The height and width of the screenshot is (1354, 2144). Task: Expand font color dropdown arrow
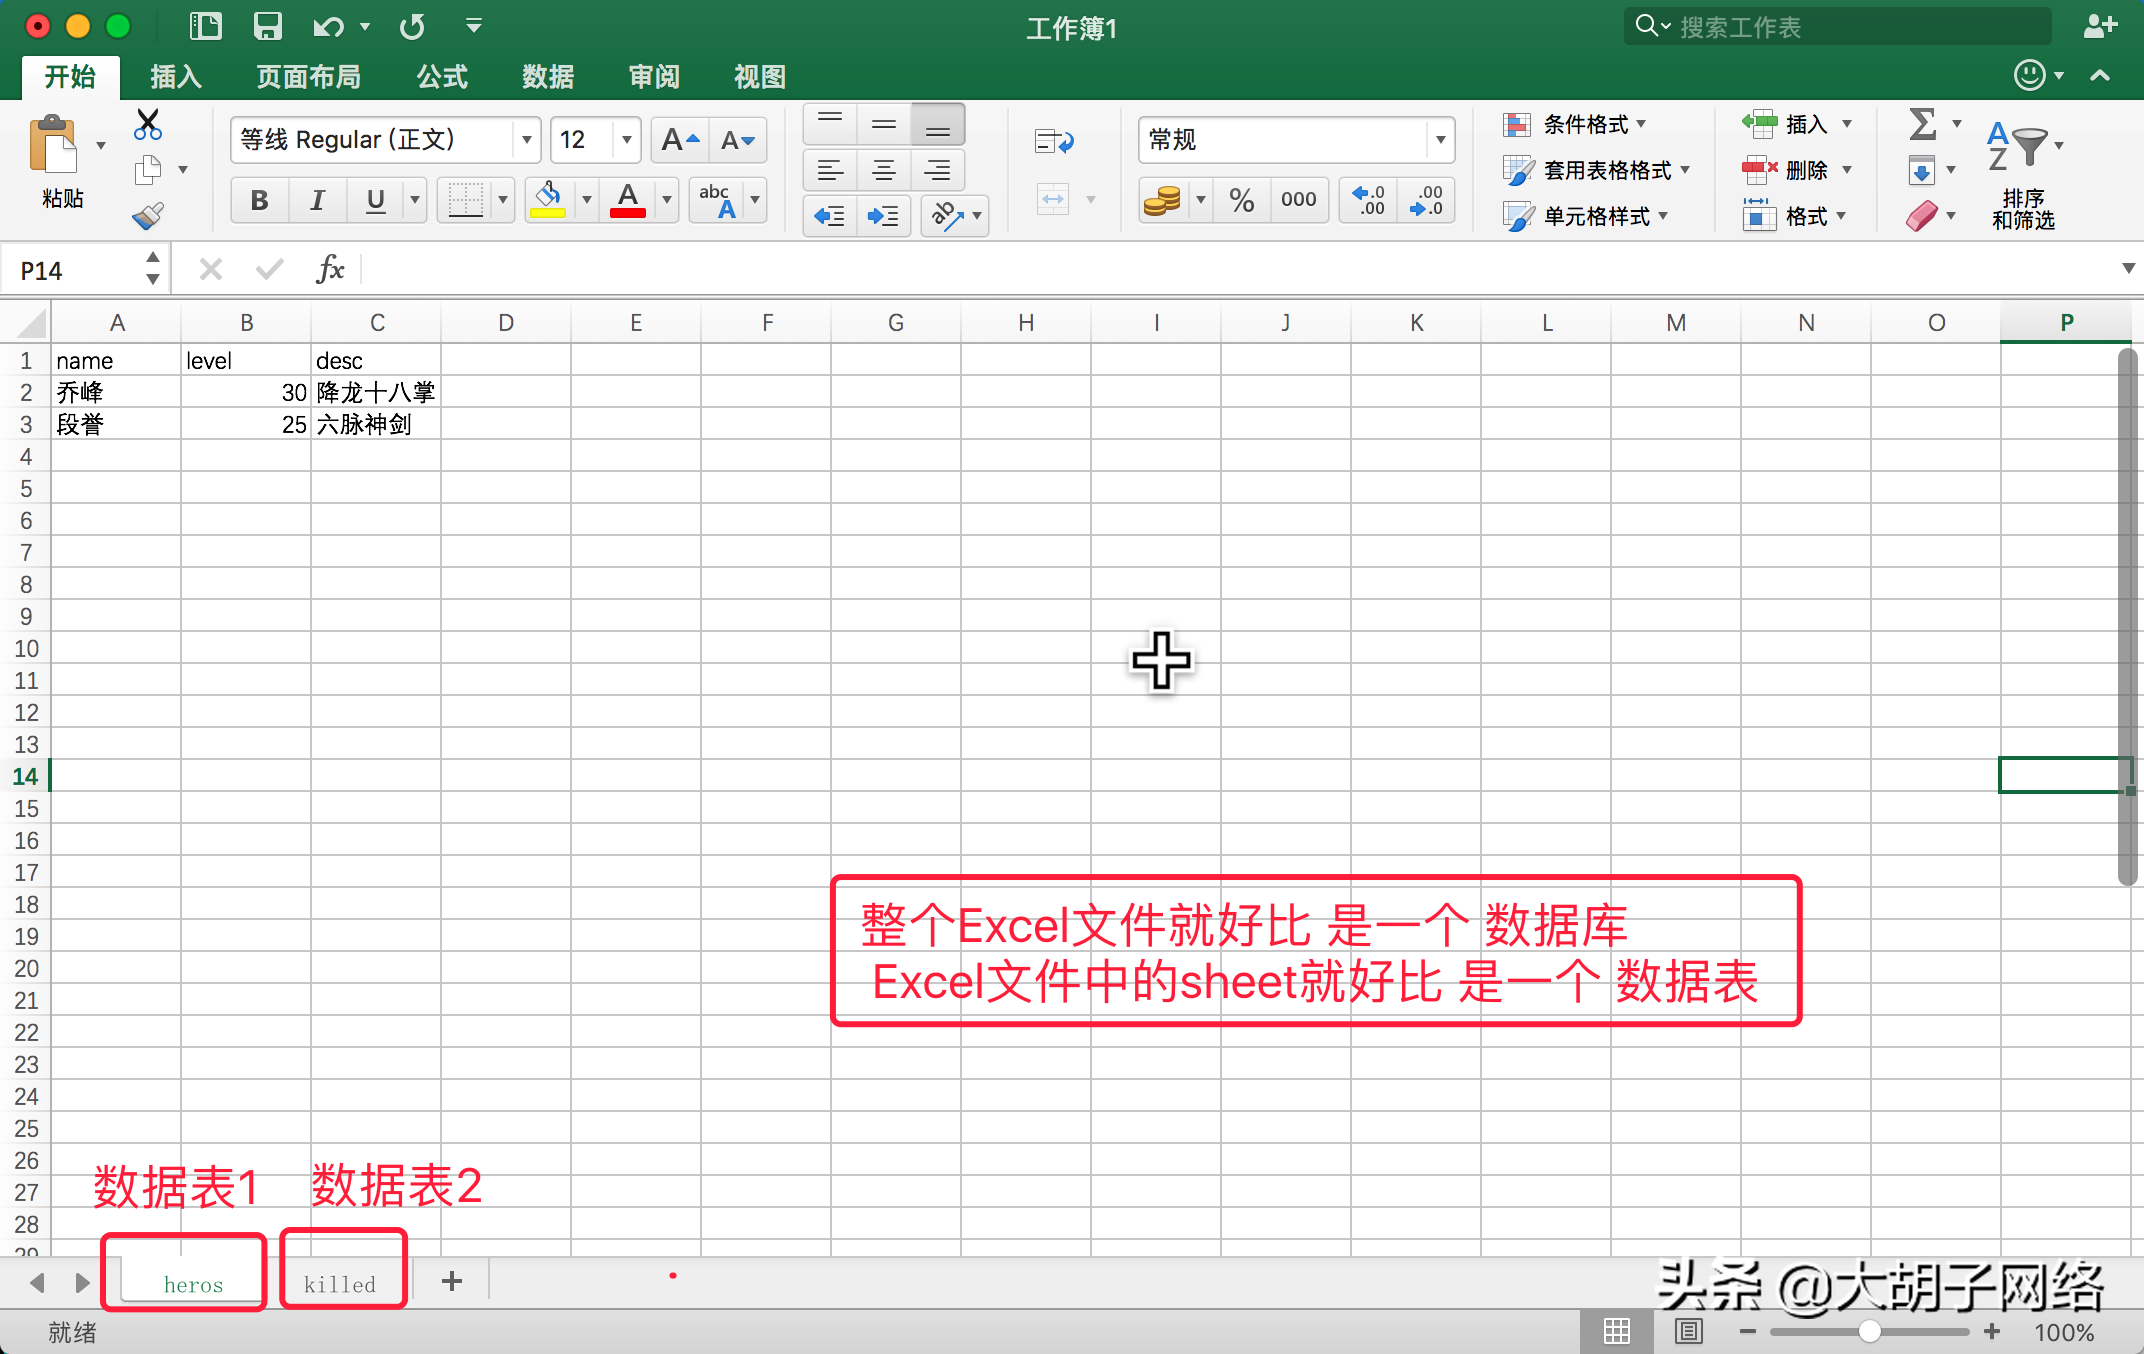[666, 200]
